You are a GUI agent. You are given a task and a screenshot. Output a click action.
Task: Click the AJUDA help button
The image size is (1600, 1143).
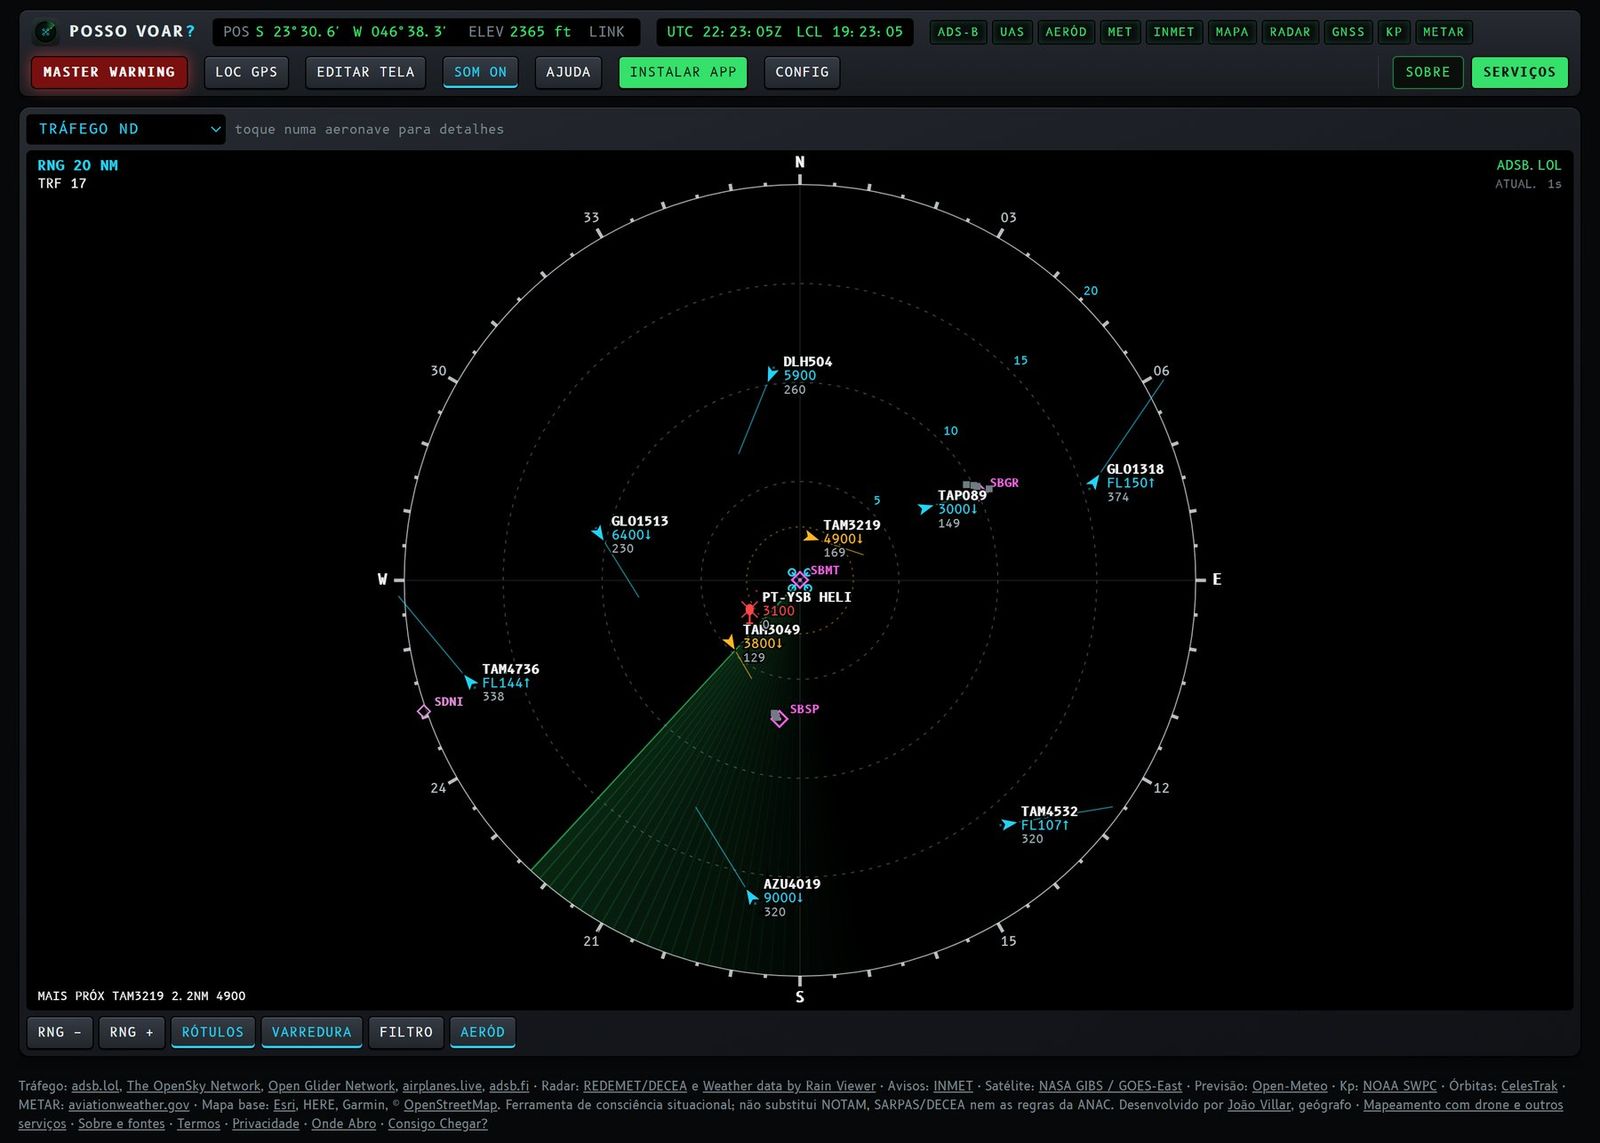(x=568, y=72)
